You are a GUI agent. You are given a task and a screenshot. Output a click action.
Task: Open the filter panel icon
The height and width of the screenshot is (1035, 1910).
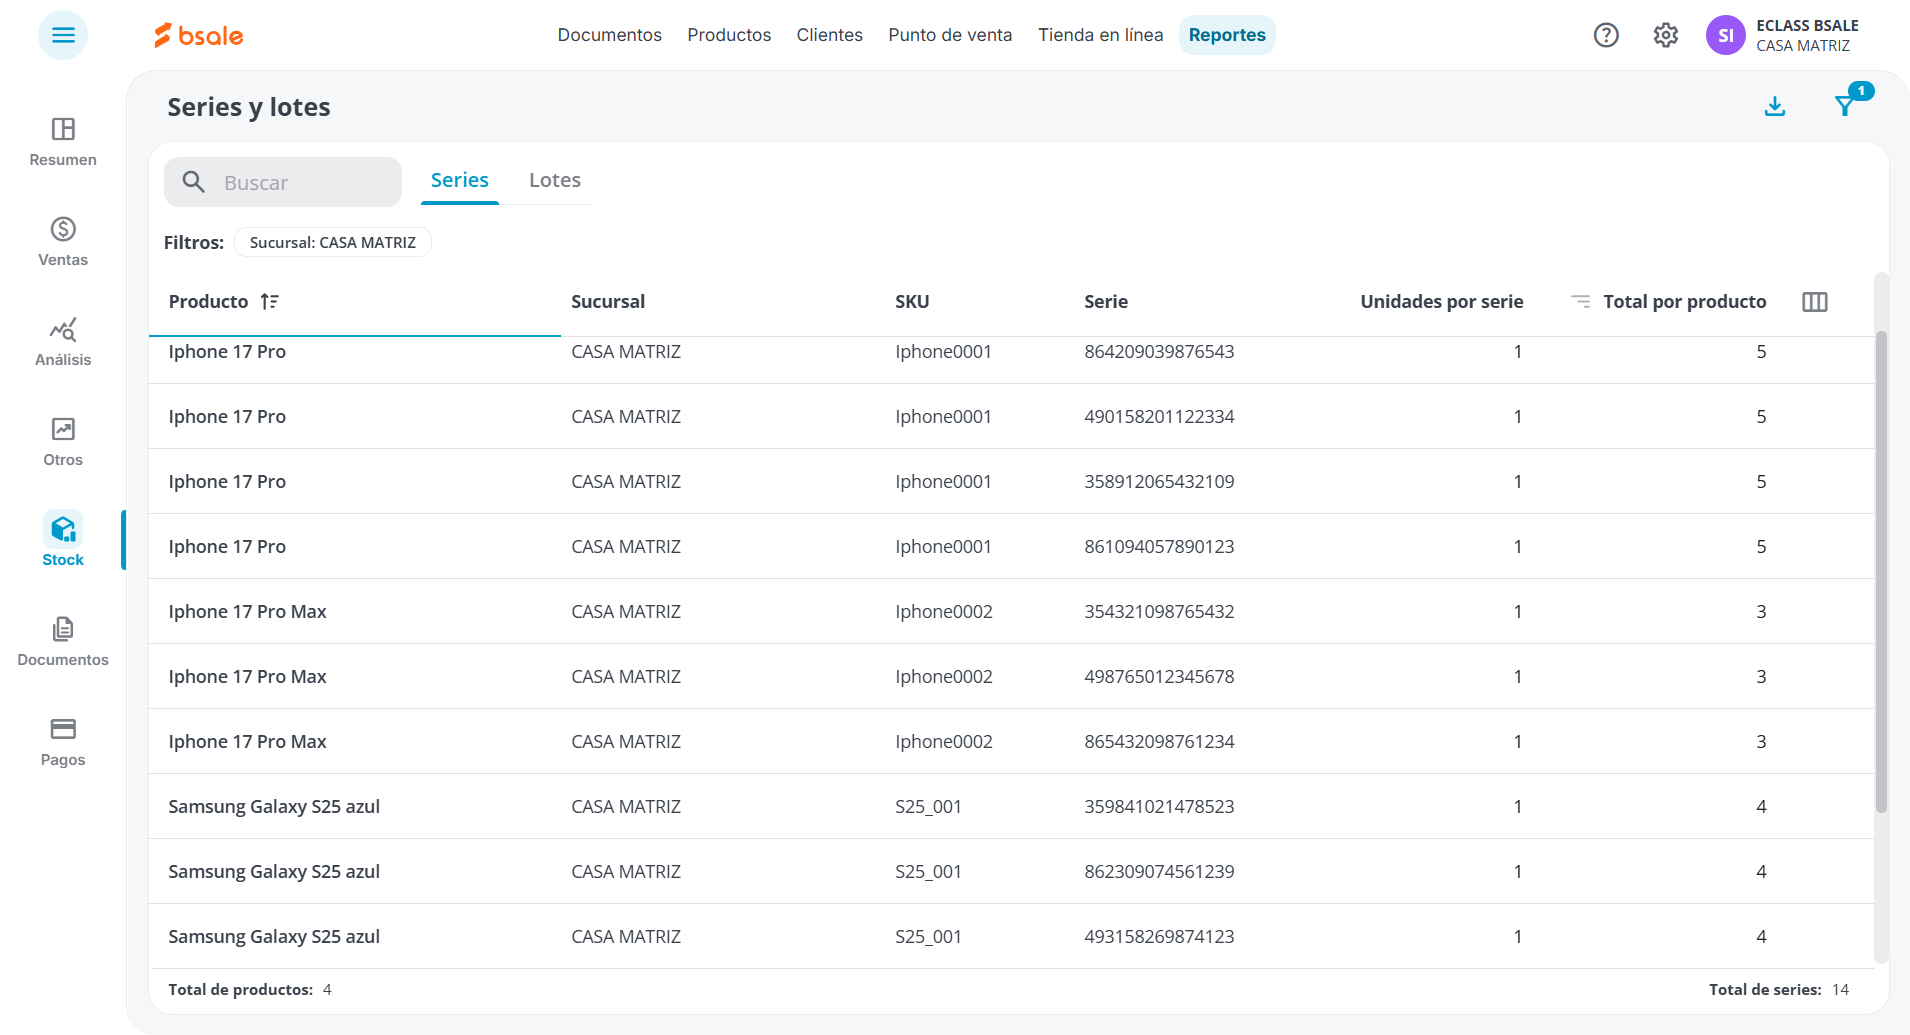click(x=1846, y=105)
